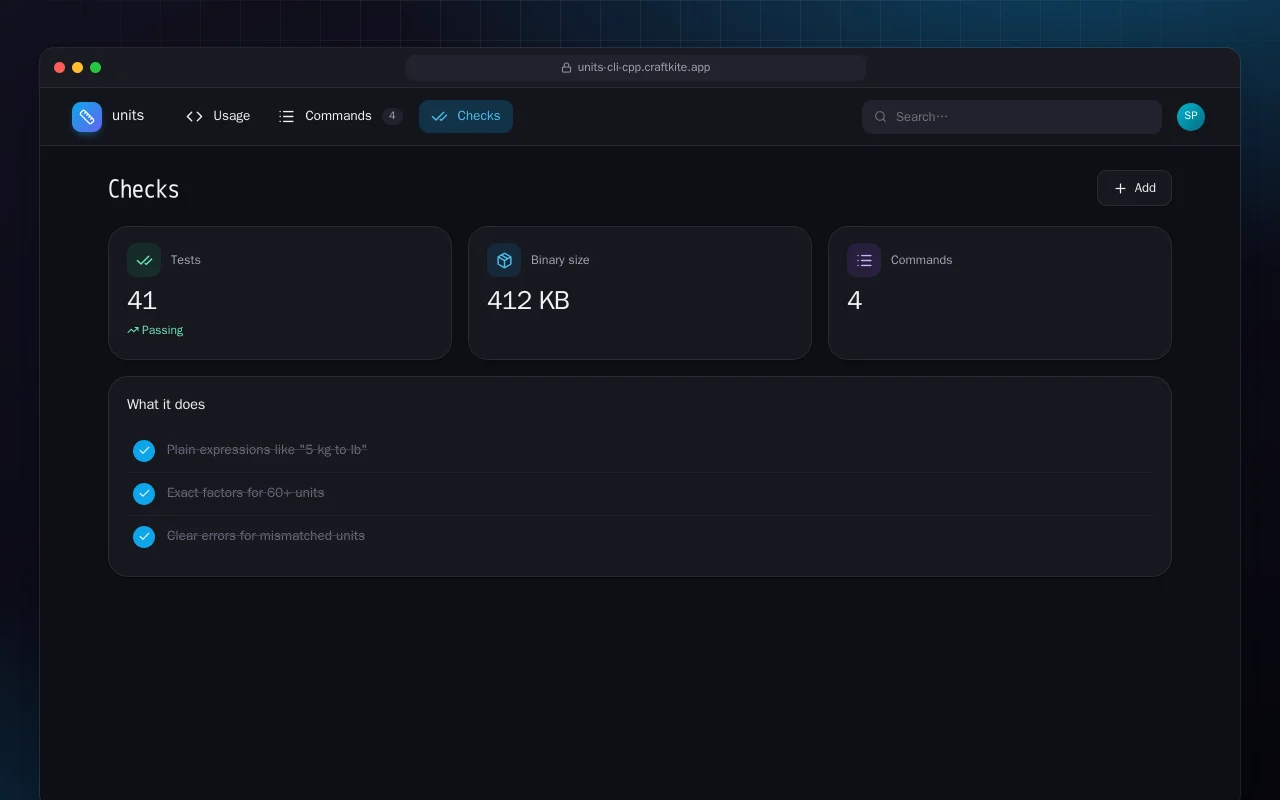Click the Commands card value 4
Viewport: 1280px width, 800px height.
(x=855, y=301)
